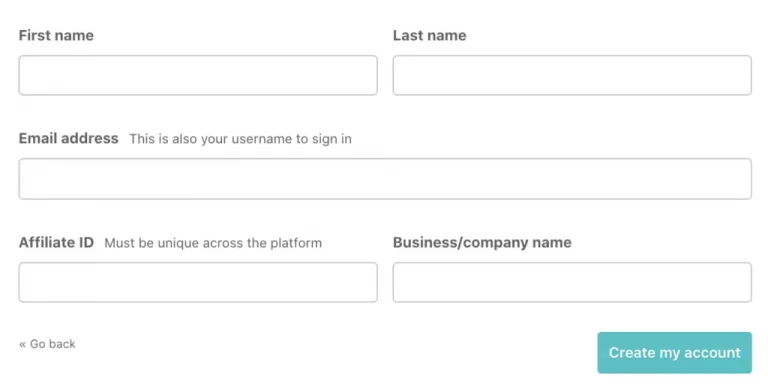Image resolution: width=768 pixels, height=392 pixels.
Task: Focus the Business/company name field
Action: [x=572, y=282]
